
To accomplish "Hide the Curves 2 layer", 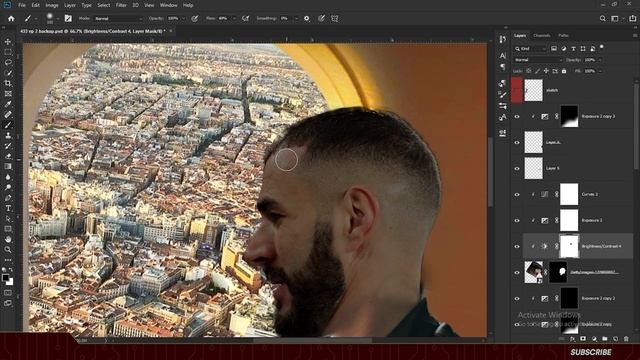I will coord(517,194).
